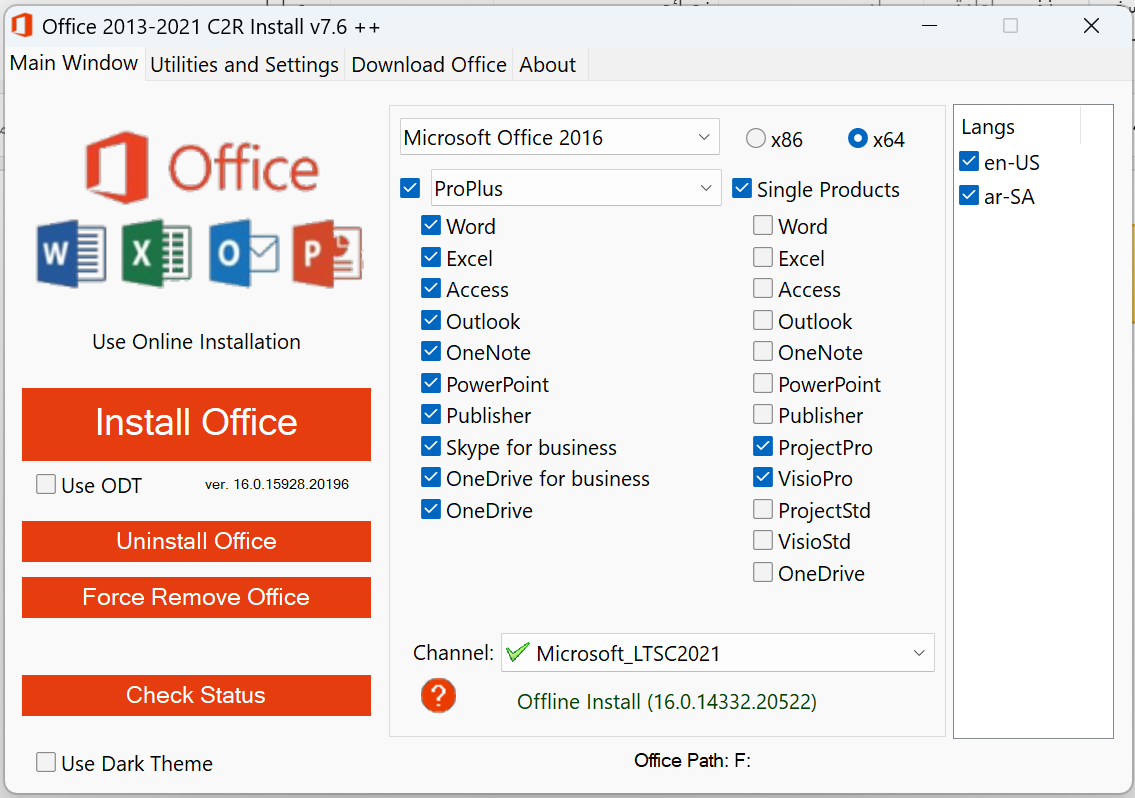Viewport: 1135px width, 798px height.
Task: Check Word under Single Products
Action: point(763,225)
